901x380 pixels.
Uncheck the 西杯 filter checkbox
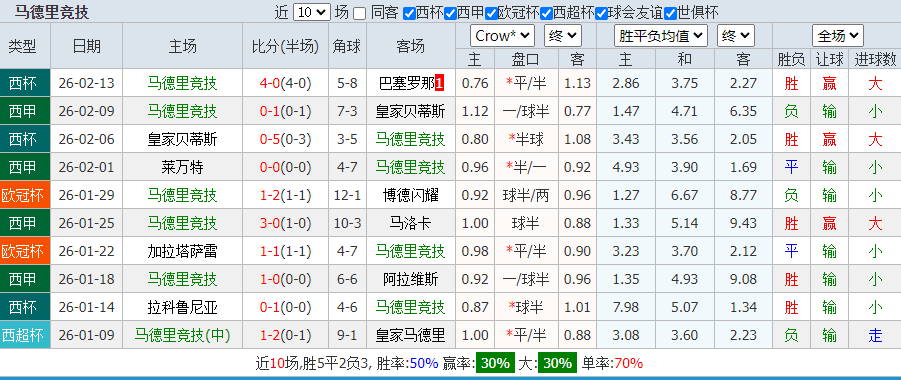pos(409,13)
